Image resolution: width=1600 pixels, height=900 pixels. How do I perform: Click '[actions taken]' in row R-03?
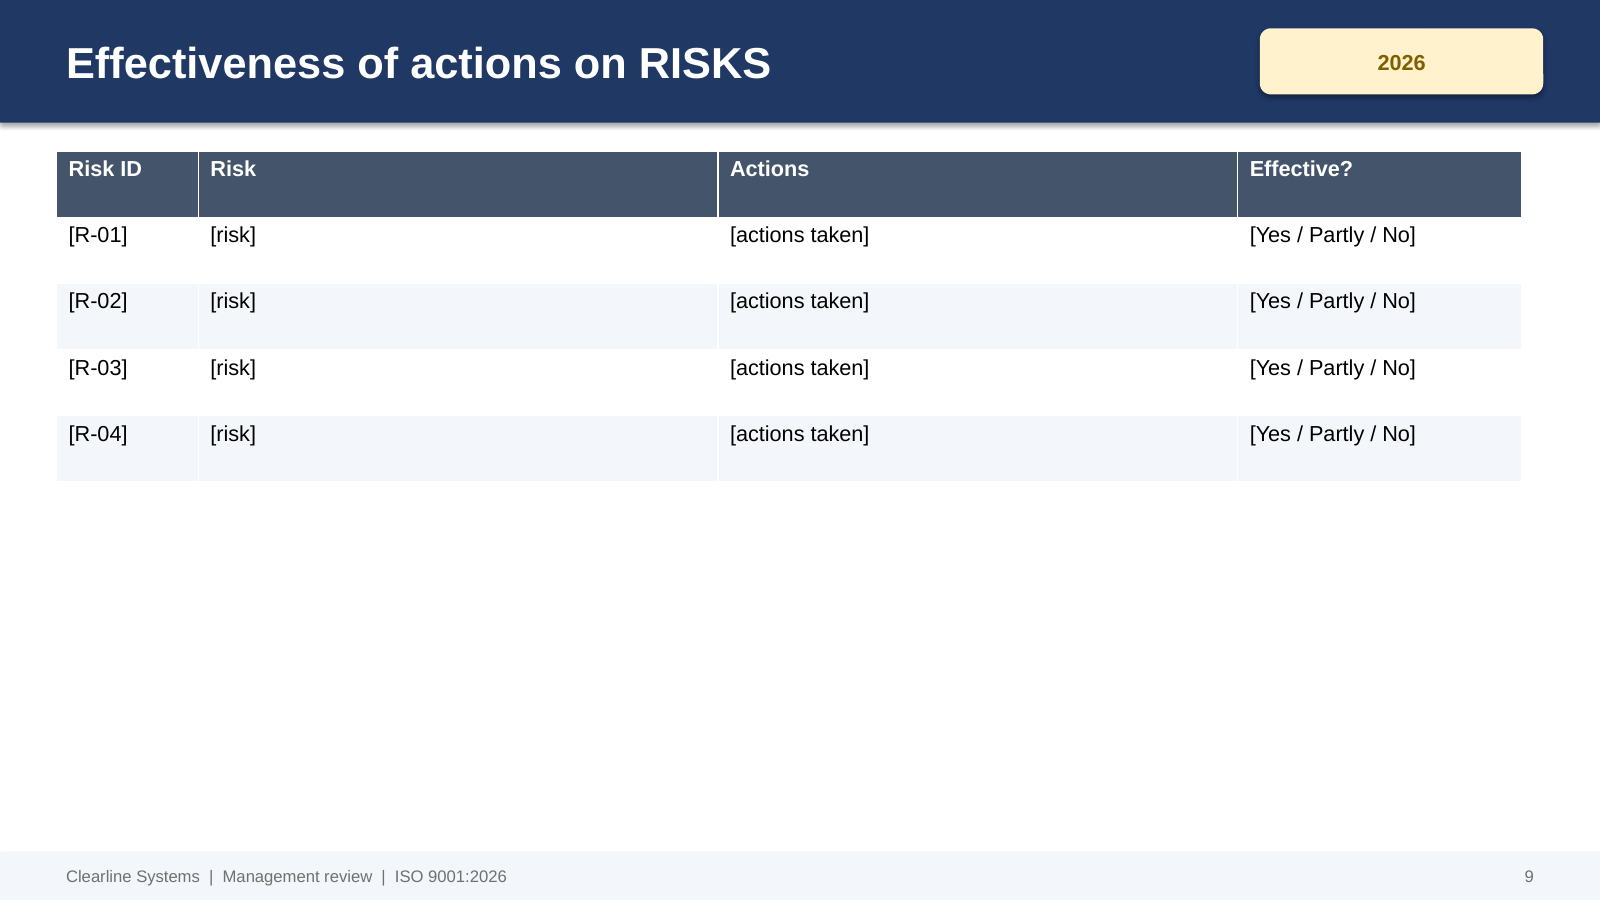799,368
